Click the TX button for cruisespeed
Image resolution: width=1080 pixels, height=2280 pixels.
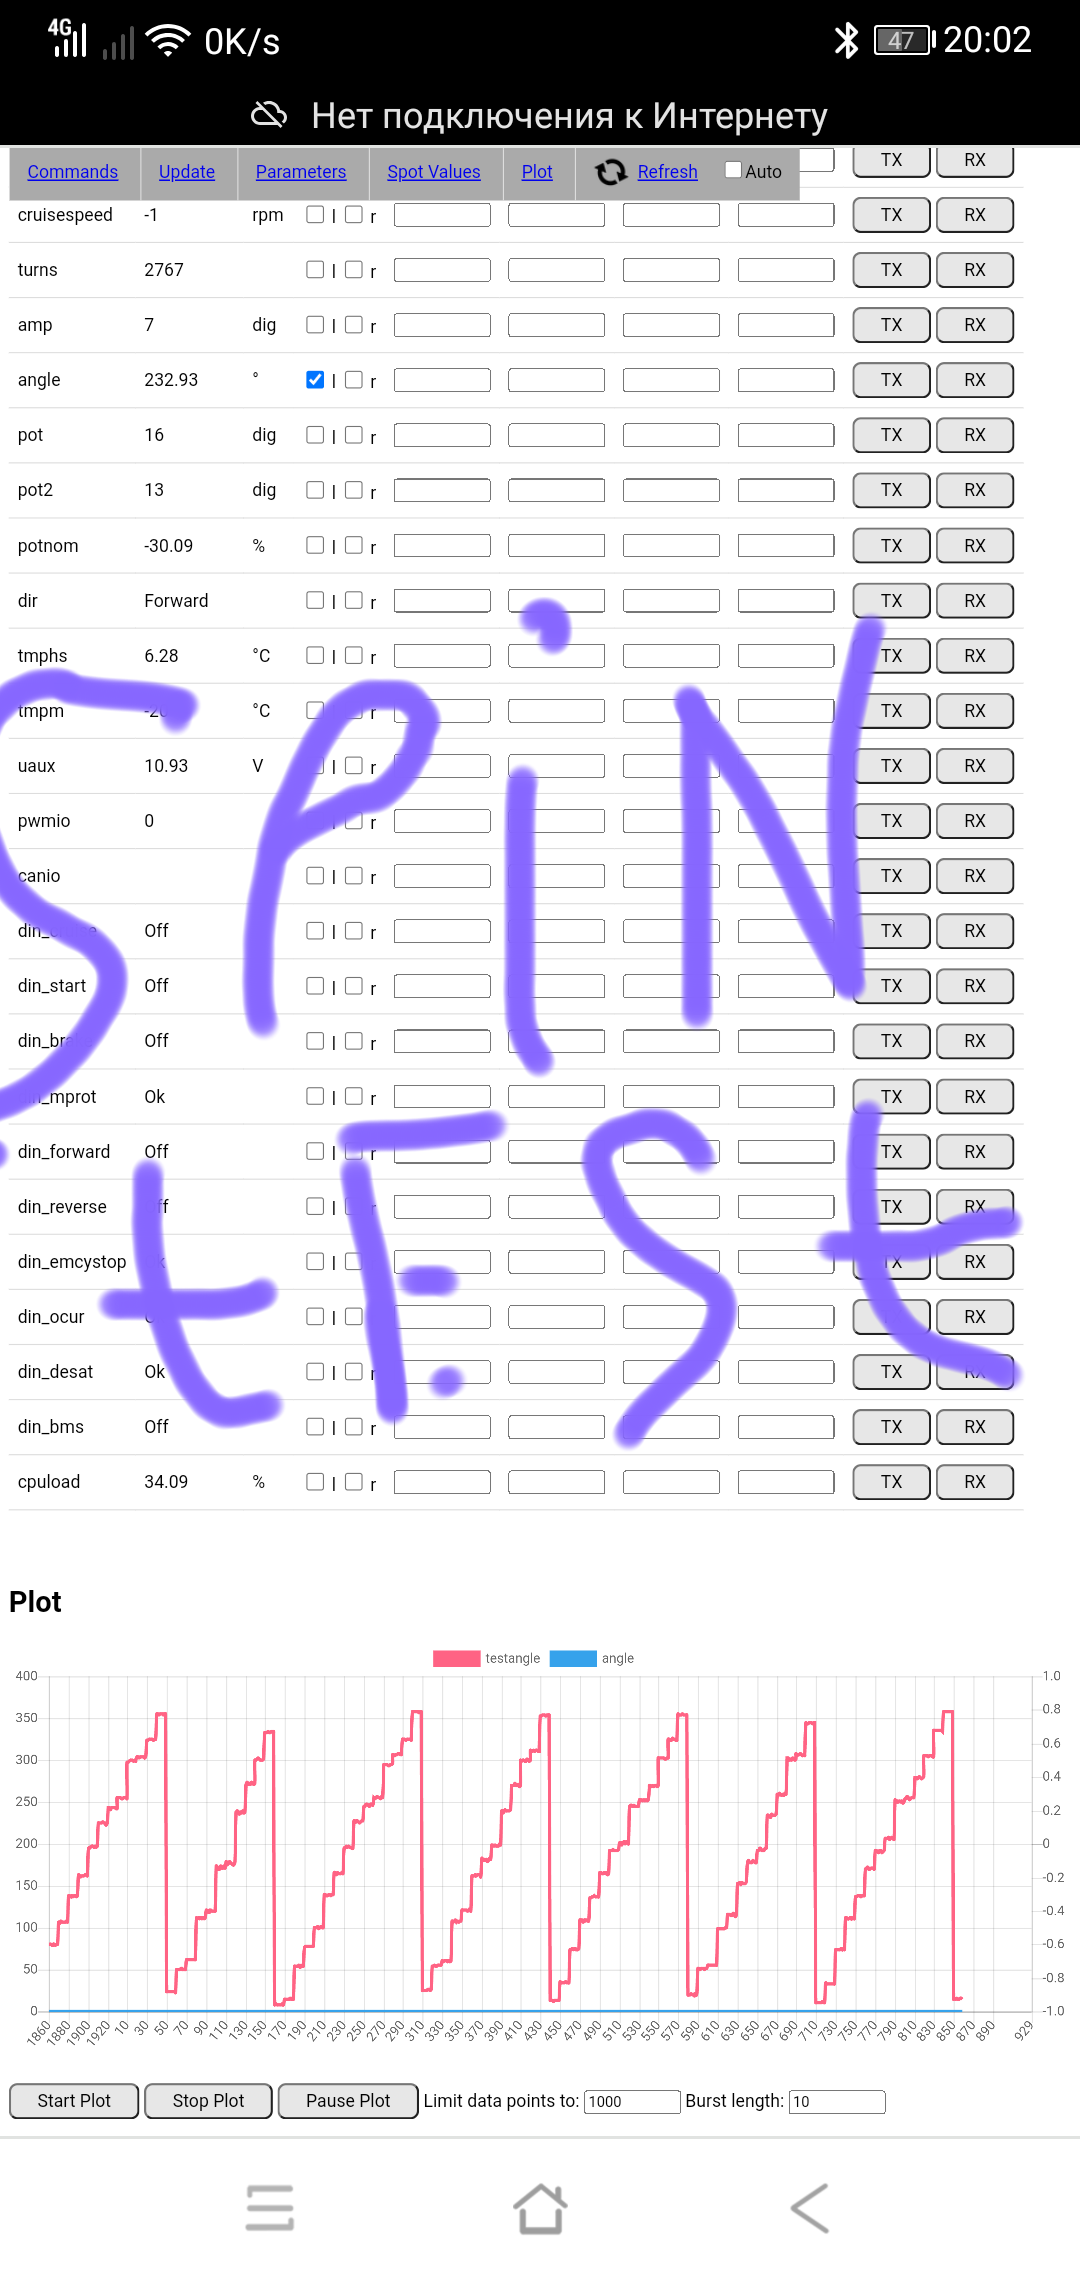tap(891, 215)
